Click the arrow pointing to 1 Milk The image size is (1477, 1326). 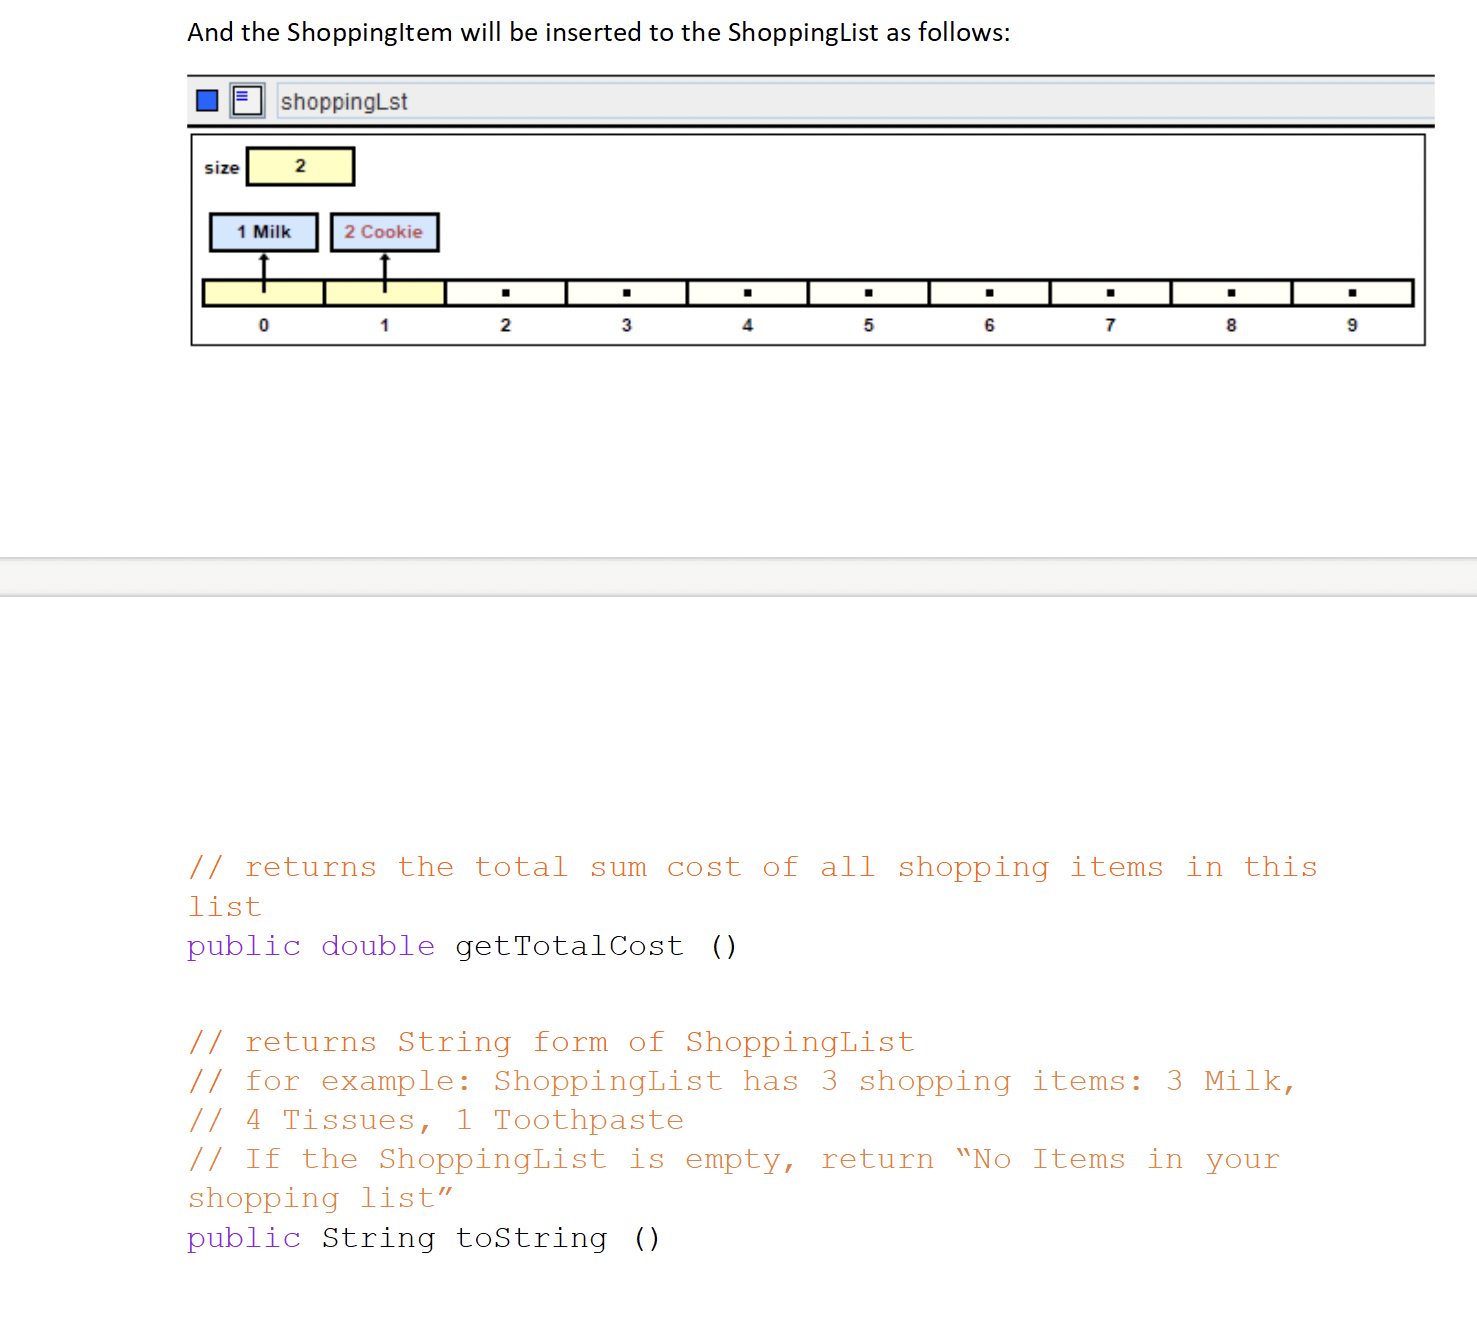pos(263,266)
